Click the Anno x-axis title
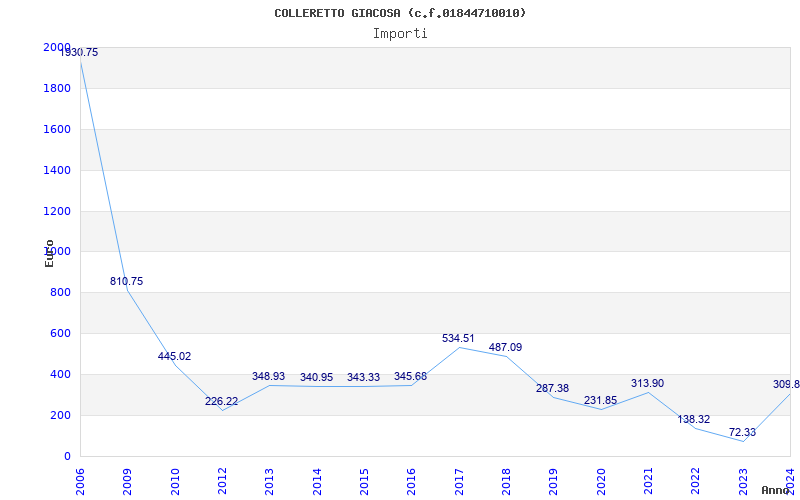Image resolution: width=800 pixels, height=500 pixels. [x=775, y=490]
